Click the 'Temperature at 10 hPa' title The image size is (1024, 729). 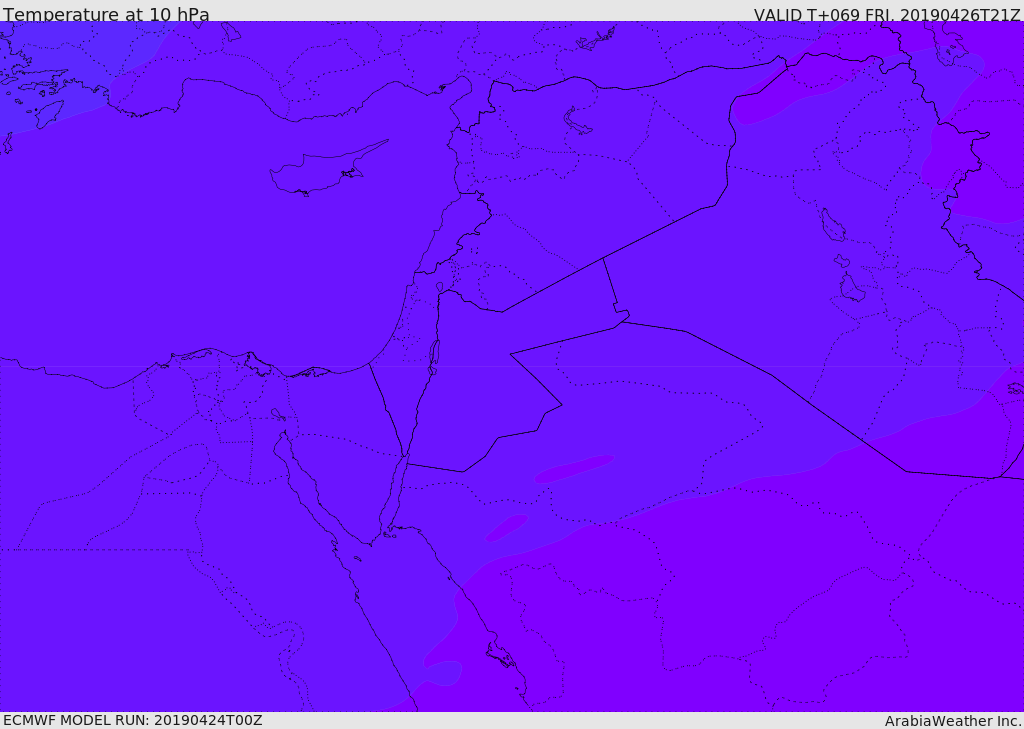click(106, 14)
